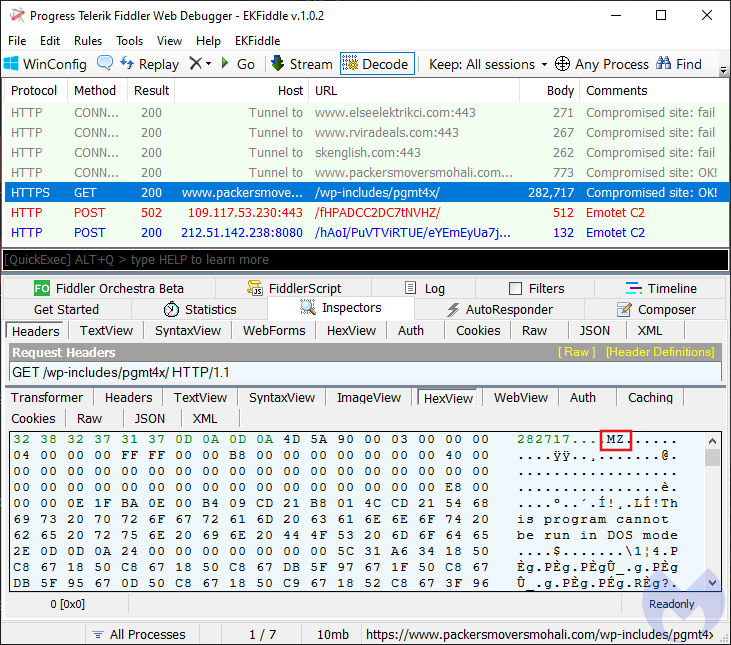
Task: Open the Rules menu
Action: [88, 41]
